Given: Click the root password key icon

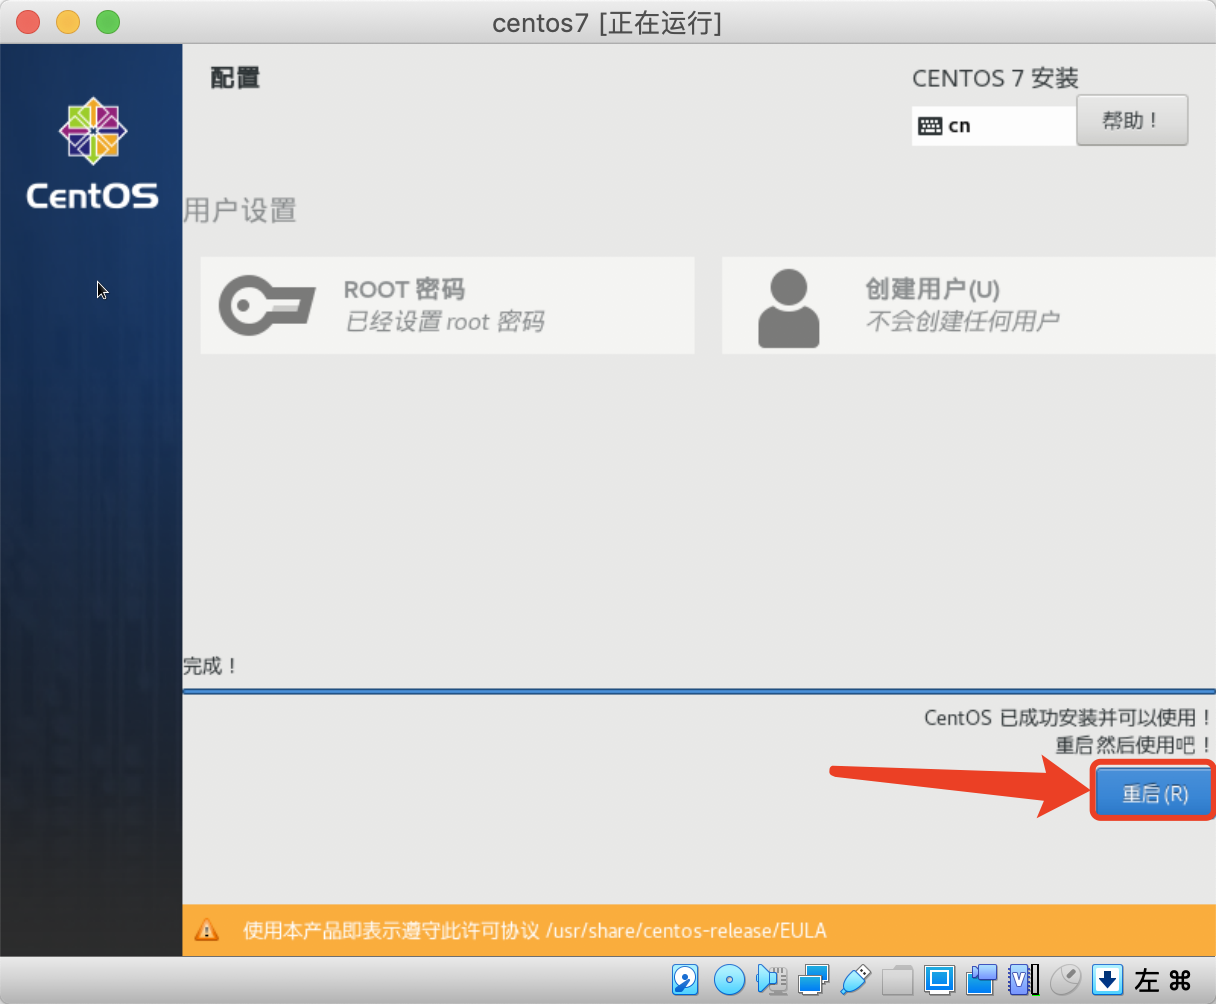Looking at the screenshot, I should click(267, 305).
